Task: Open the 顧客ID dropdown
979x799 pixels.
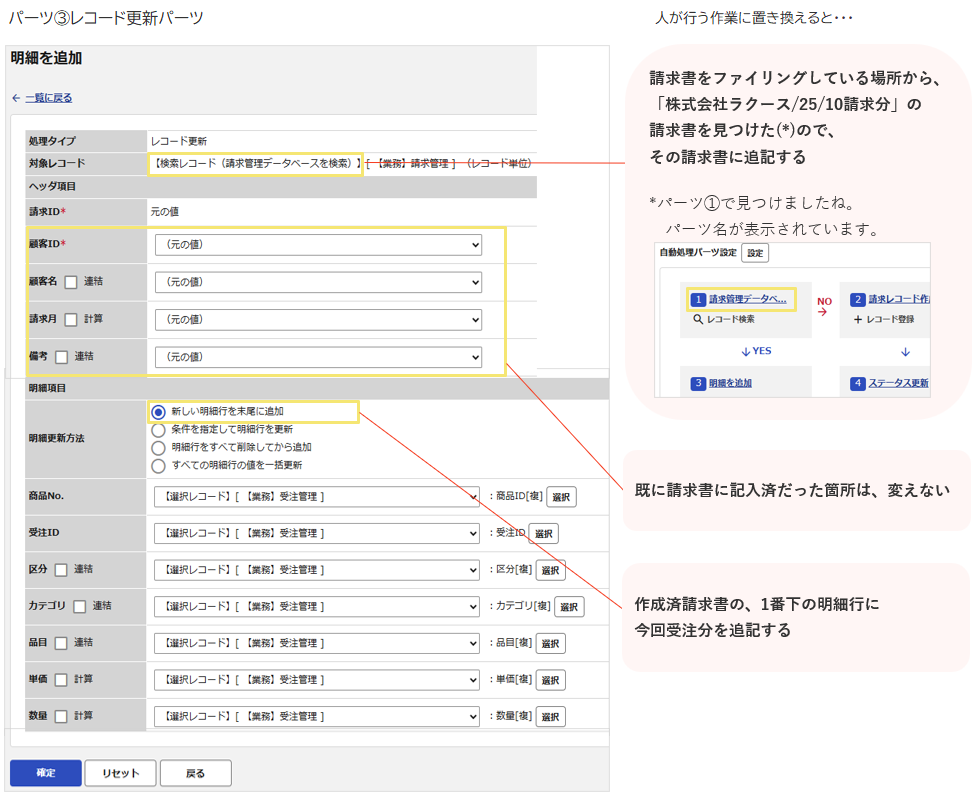Action: (x=318, y=245)
